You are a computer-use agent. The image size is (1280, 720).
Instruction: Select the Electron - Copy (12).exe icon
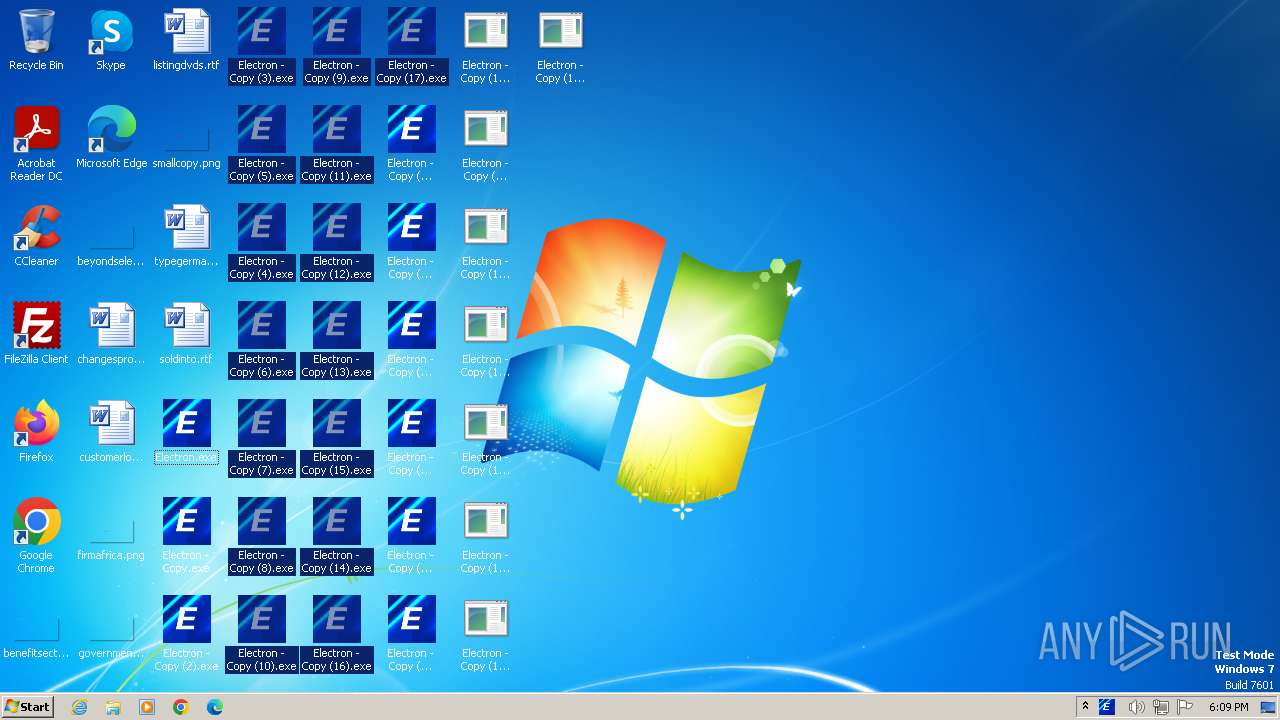(x=336, y=241)
